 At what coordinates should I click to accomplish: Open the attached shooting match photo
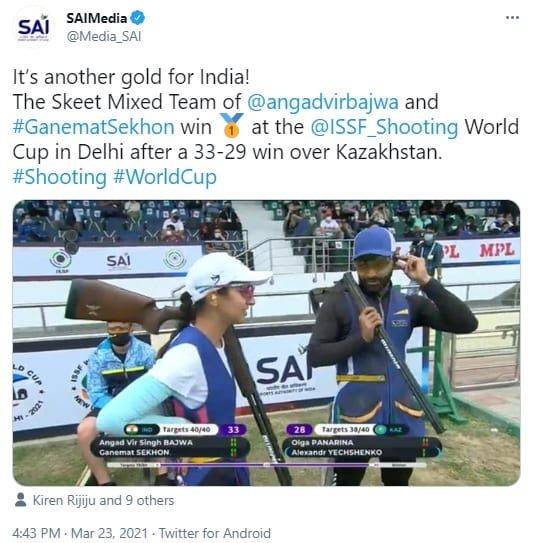coord(266,343)
